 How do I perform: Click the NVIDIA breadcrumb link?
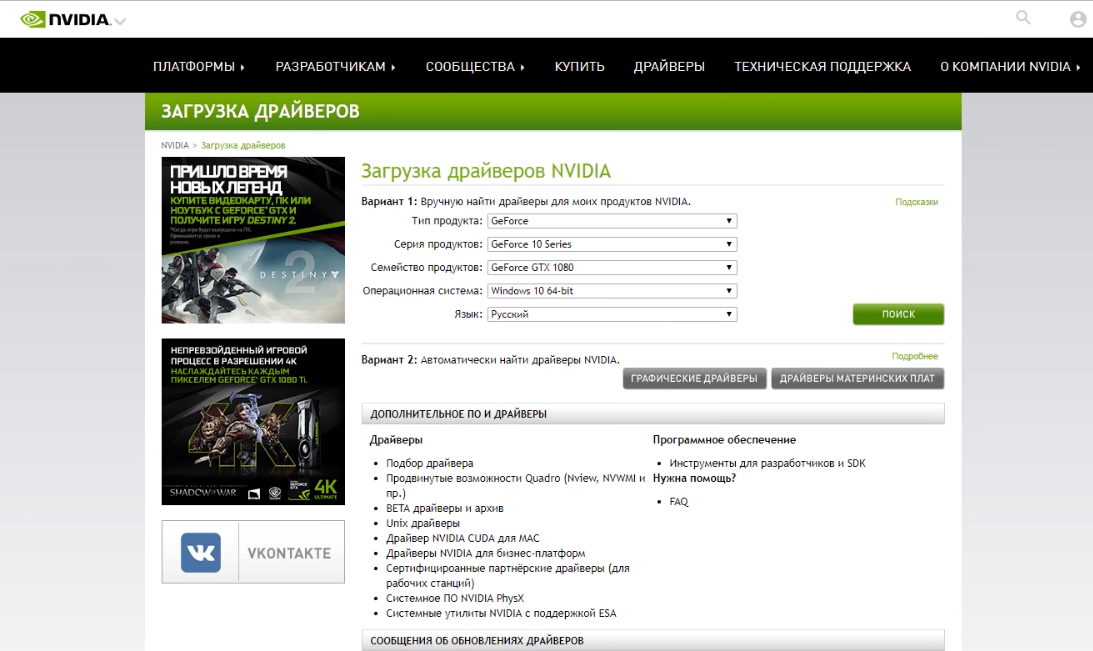[175, 146]
